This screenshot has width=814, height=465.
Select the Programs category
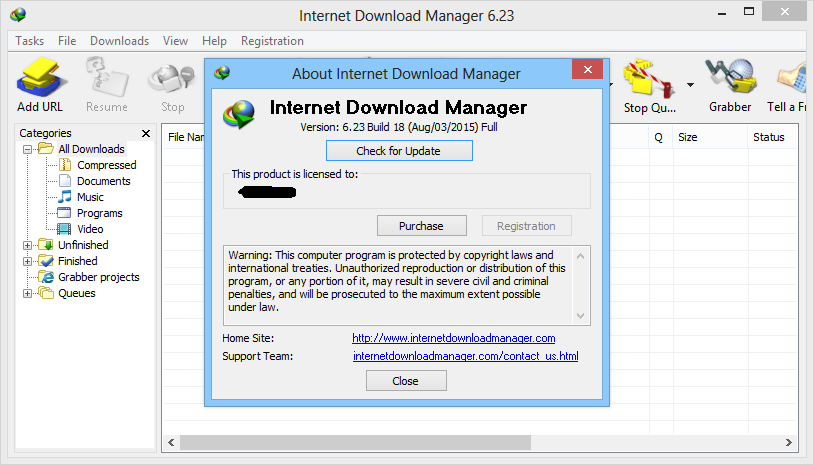99,213
